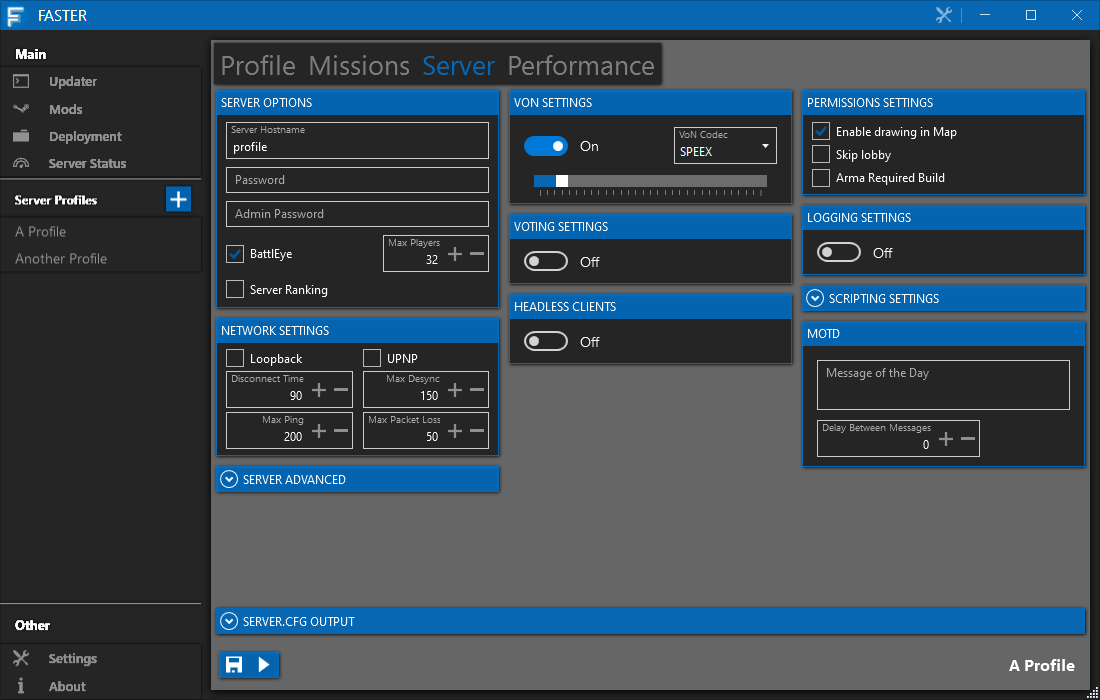The width and height of the screenshot is (1100, 700).
Task: Decrease Max Ping with minus
Action: (341, 431)
